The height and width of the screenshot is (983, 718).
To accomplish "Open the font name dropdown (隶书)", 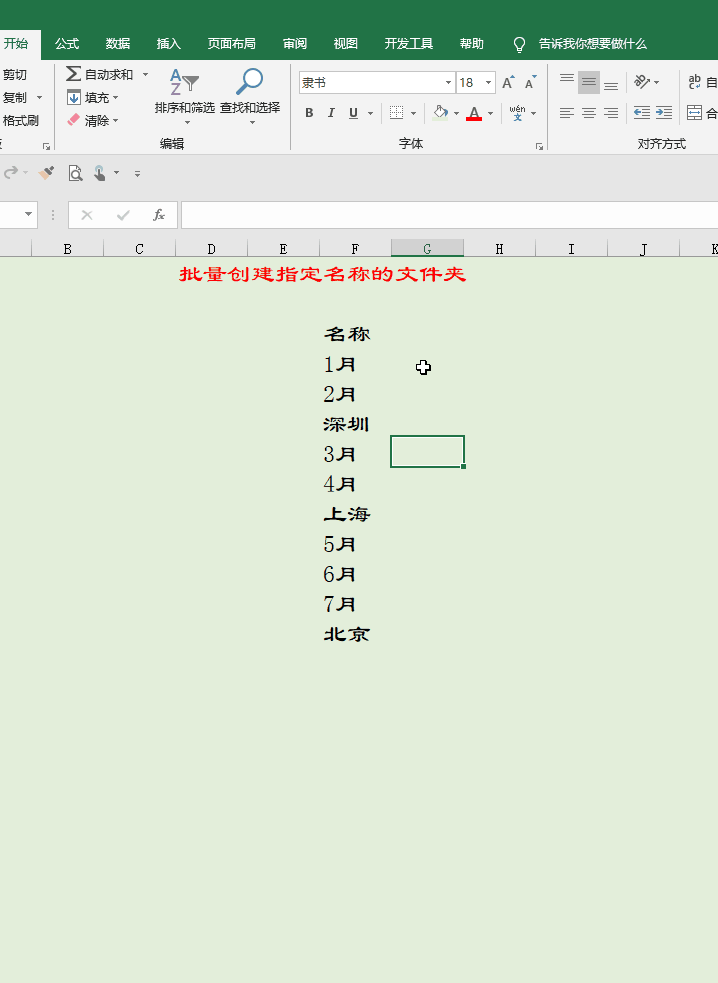I will point(448,83).
